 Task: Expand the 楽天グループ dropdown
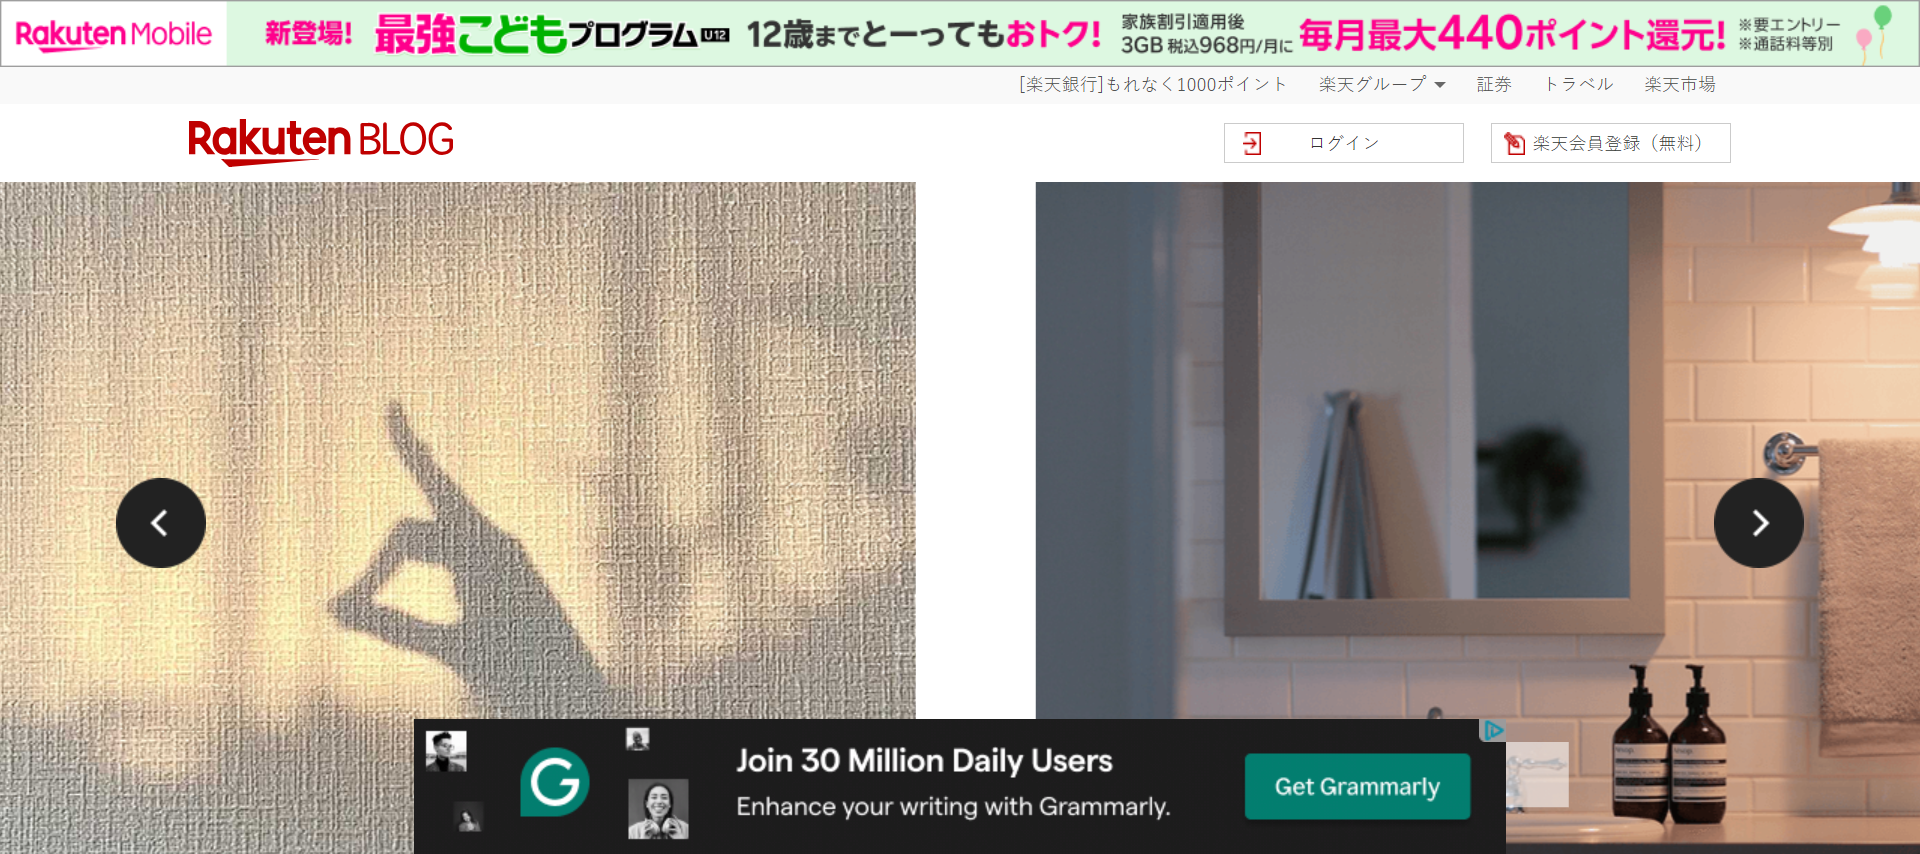point(1382,85)
